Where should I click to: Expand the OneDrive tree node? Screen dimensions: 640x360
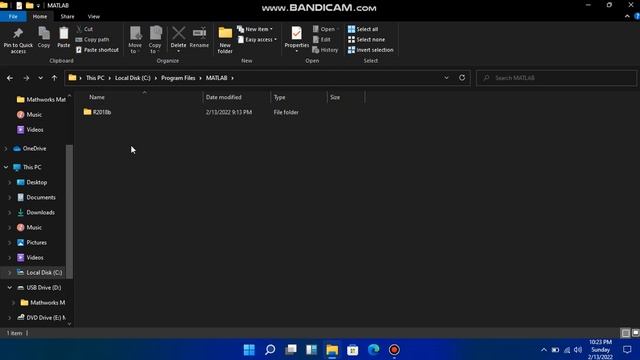(x=6, y=149)
